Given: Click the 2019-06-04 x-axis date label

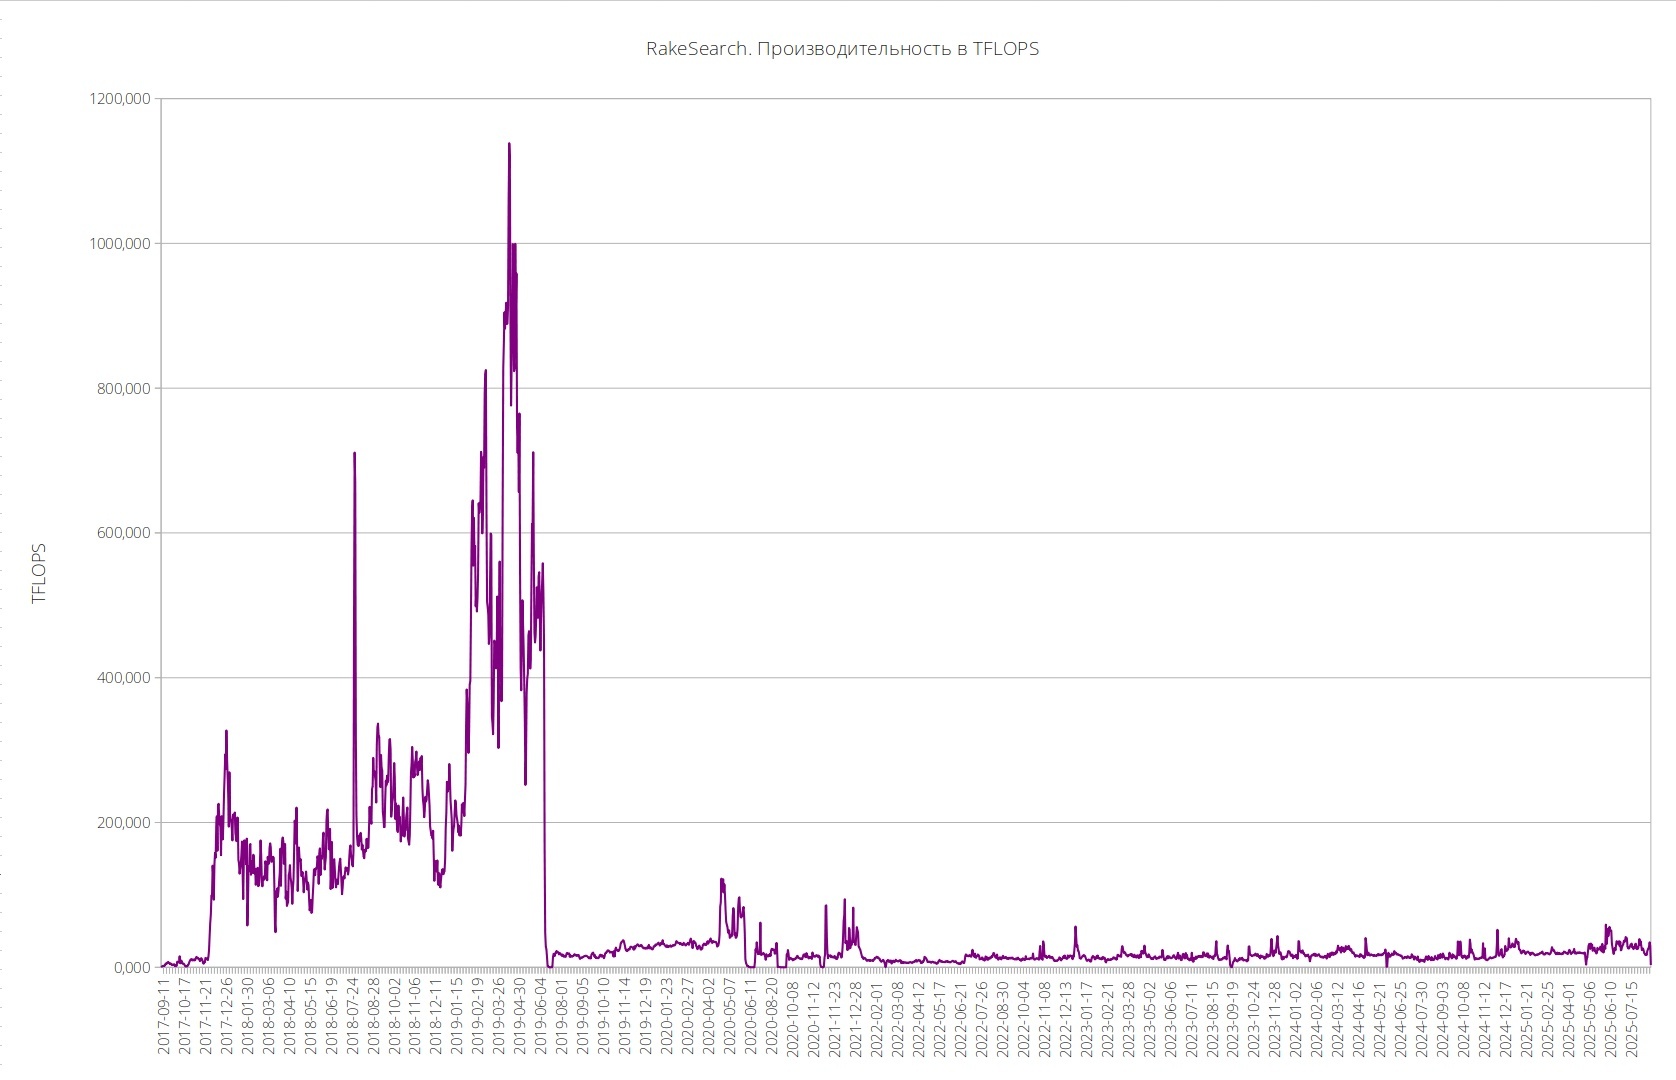Looking at the screenshot, I should [542, 1017].
